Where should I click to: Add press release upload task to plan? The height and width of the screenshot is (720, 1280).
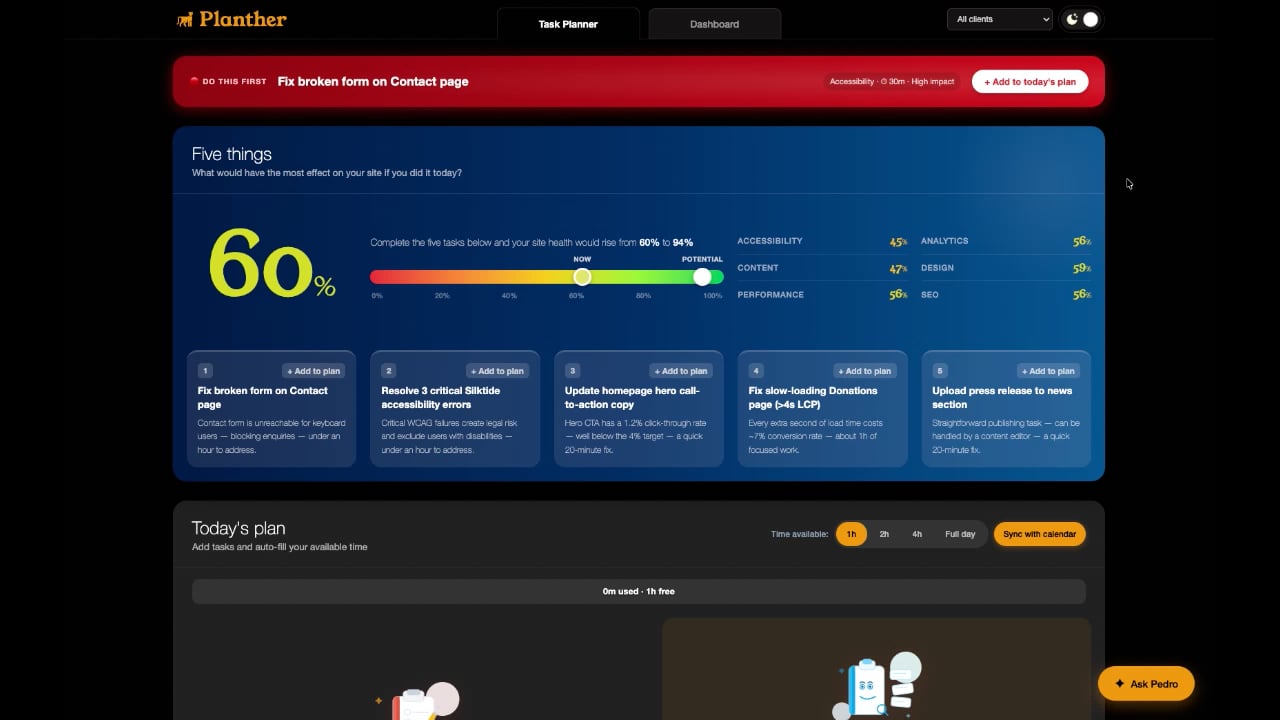(1047, 371)
